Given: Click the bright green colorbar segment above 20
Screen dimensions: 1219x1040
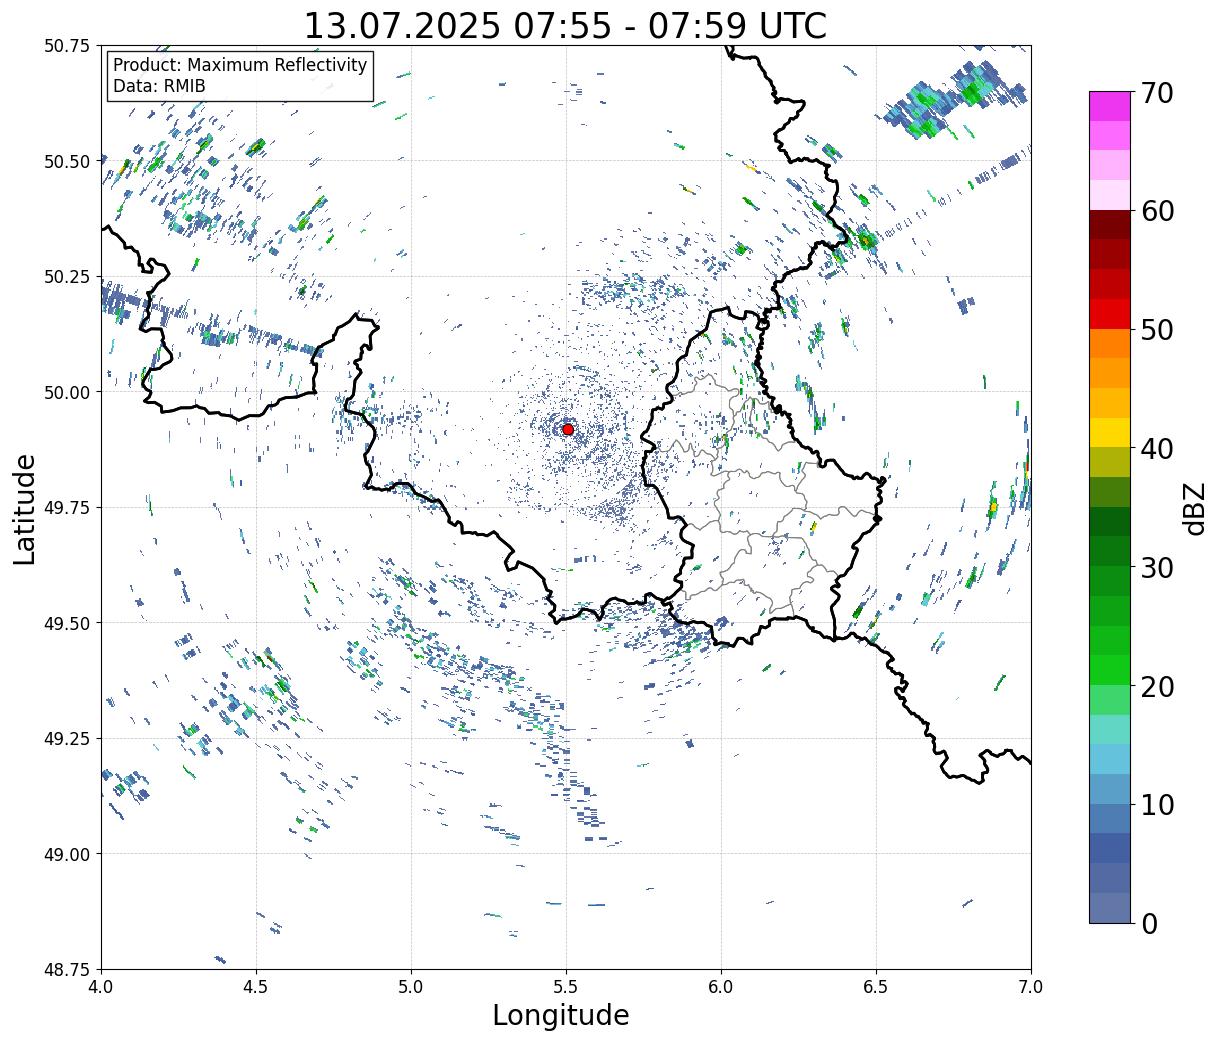Looking at the screenshot, I should click(1110, 670).
